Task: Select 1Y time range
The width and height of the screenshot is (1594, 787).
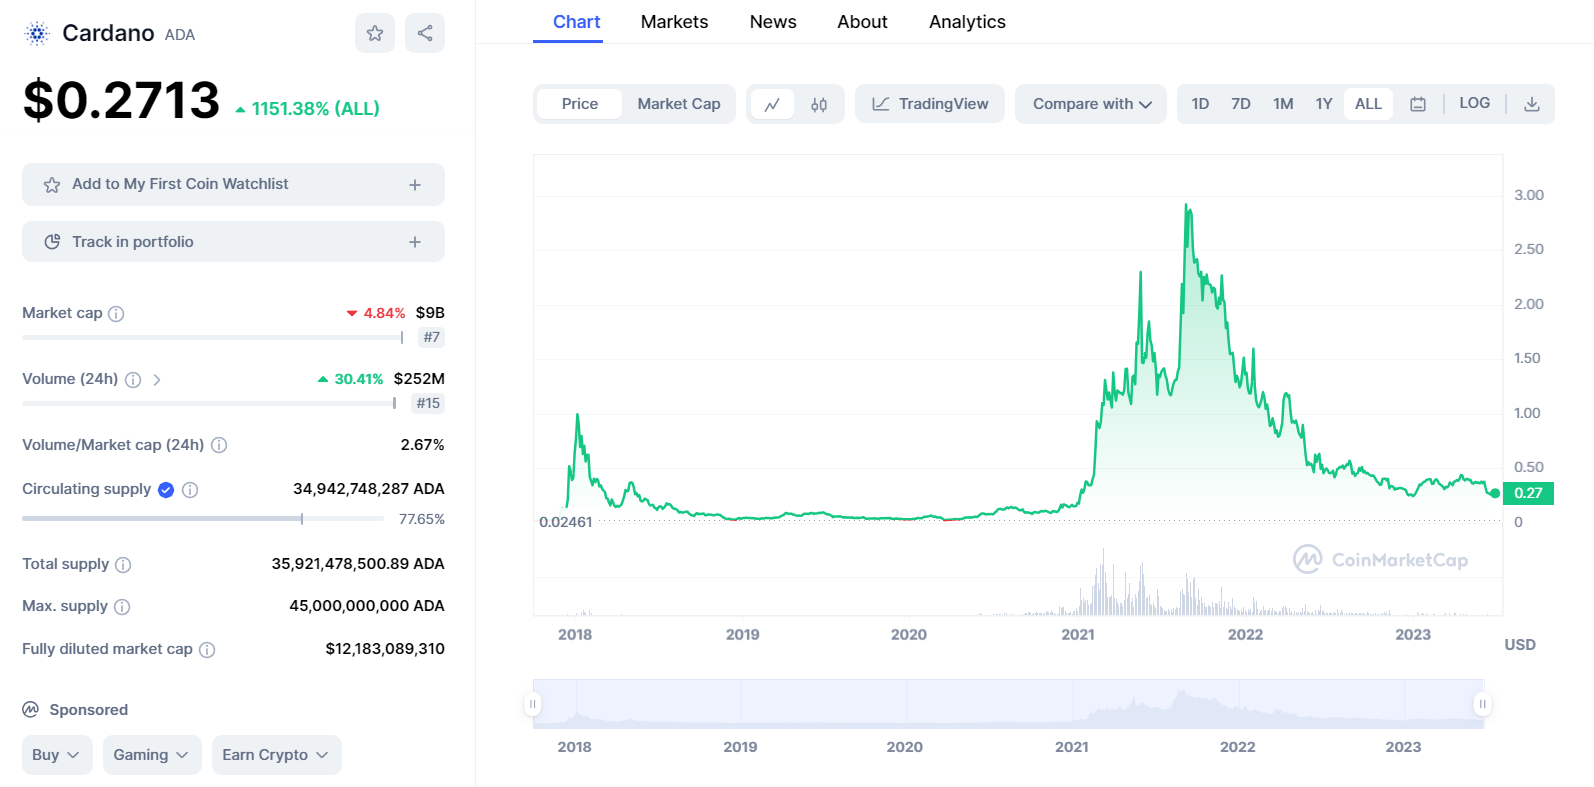Action: click(1324, 104)
